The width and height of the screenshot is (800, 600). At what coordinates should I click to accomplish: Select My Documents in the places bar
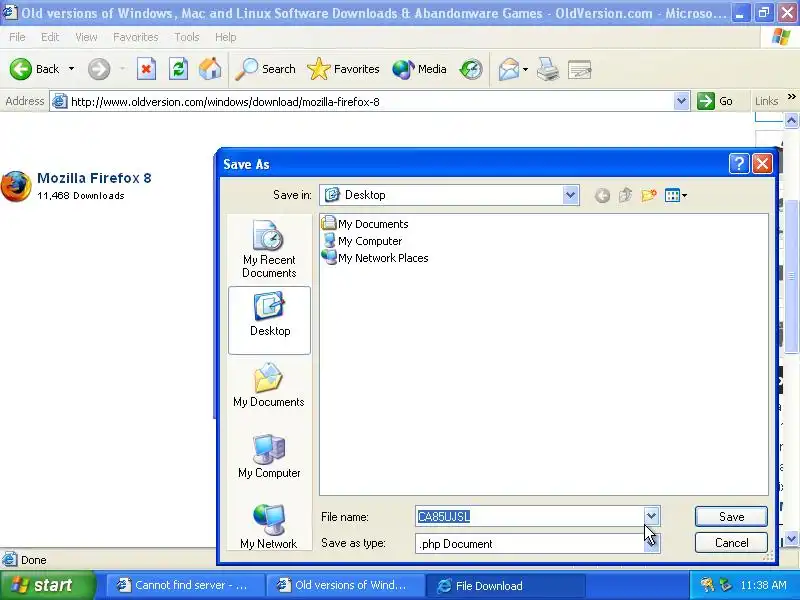coord(269,385)
